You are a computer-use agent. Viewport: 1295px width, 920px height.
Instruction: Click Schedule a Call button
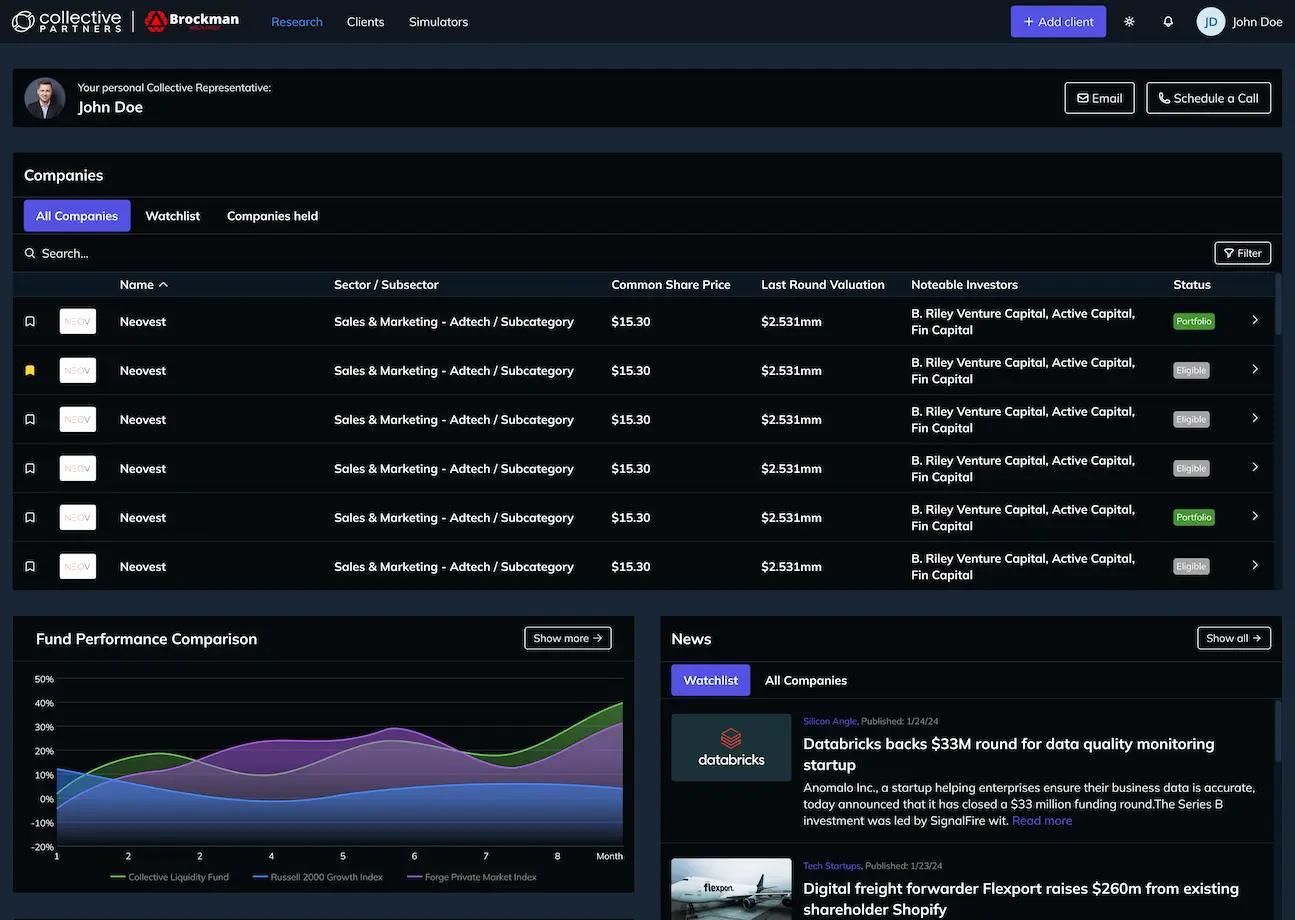pyautogui.click(x=1209, y=98)
